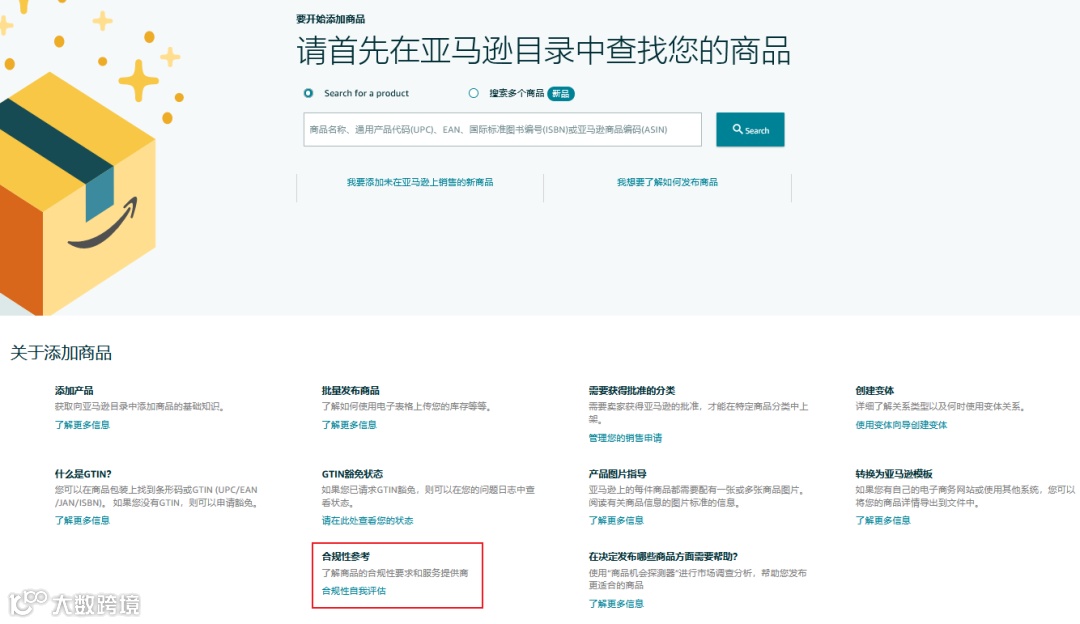Open 请在此处查看您的状态 link

(x=367, y=521)
